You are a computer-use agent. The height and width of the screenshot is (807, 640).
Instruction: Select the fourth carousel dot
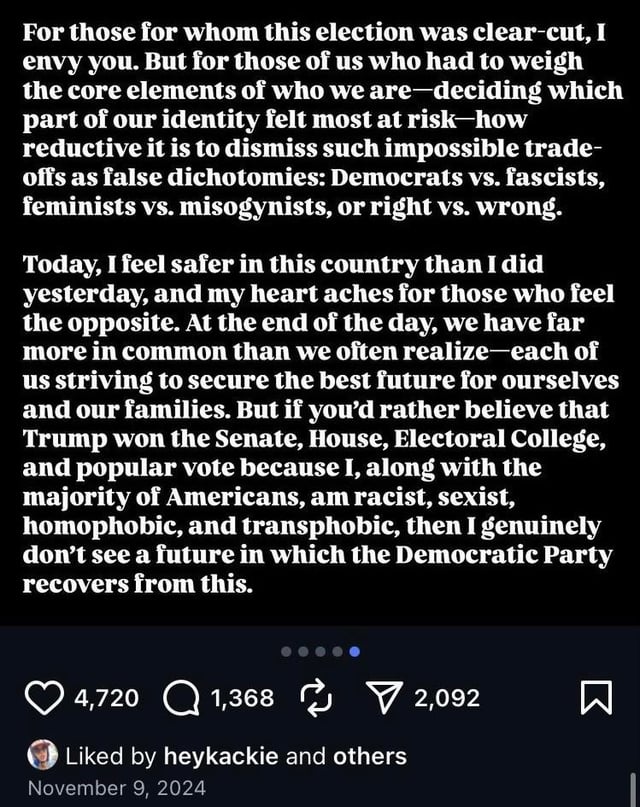coord(337,651)
